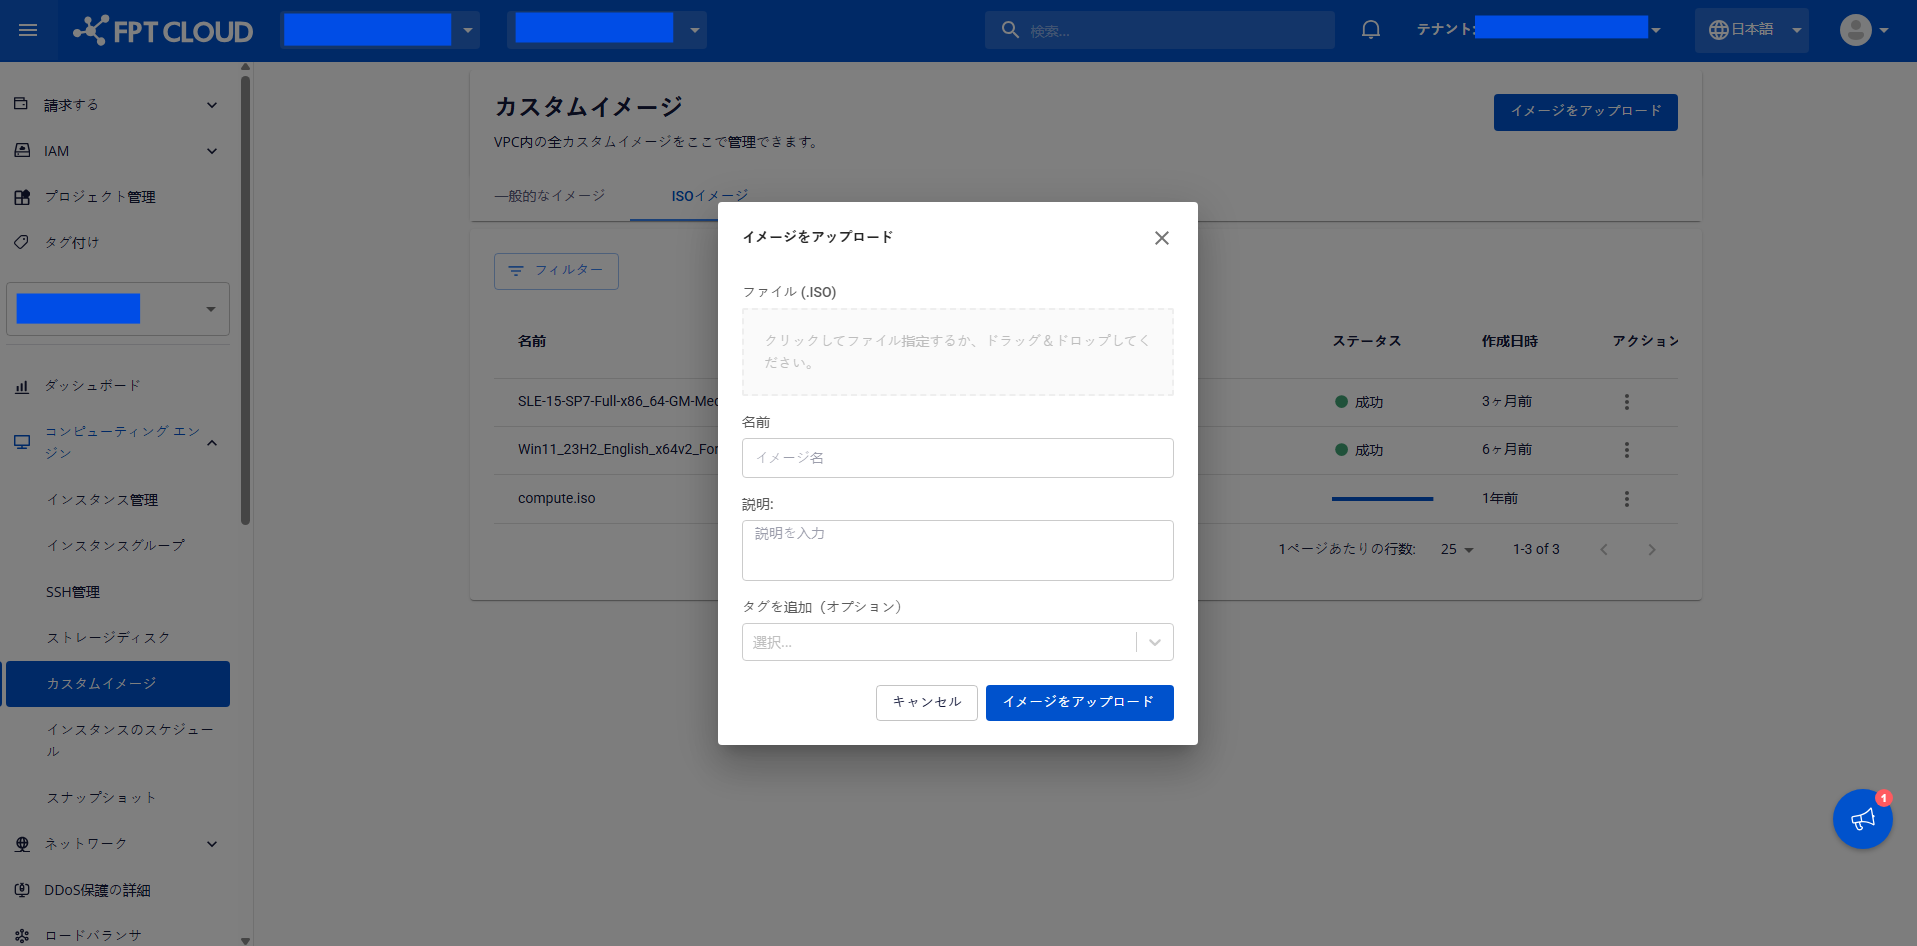Close the upload image dialog
This screenshot has width=1917, height=946.
coord(1161,238)
